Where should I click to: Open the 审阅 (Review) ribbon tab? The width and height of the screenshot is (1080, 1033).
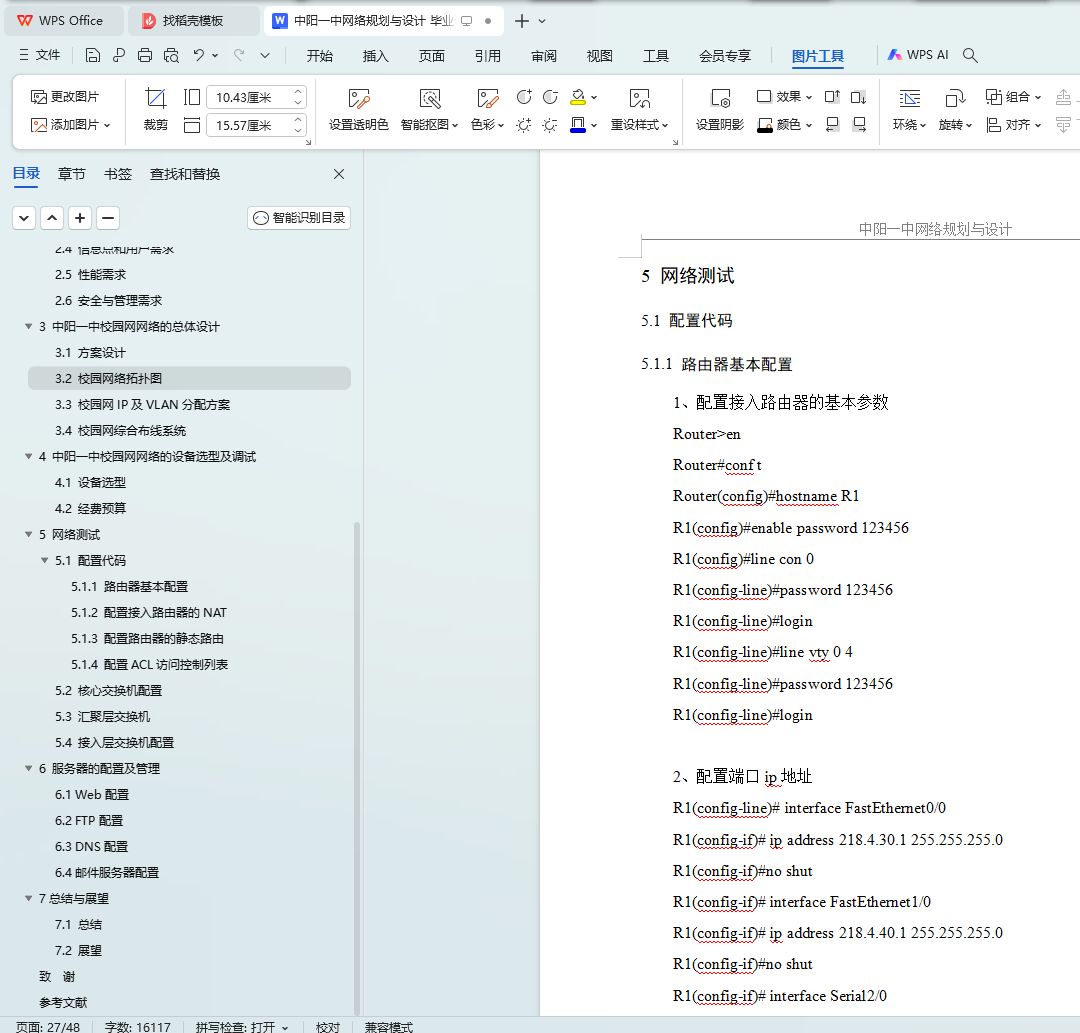pos(544,56)
